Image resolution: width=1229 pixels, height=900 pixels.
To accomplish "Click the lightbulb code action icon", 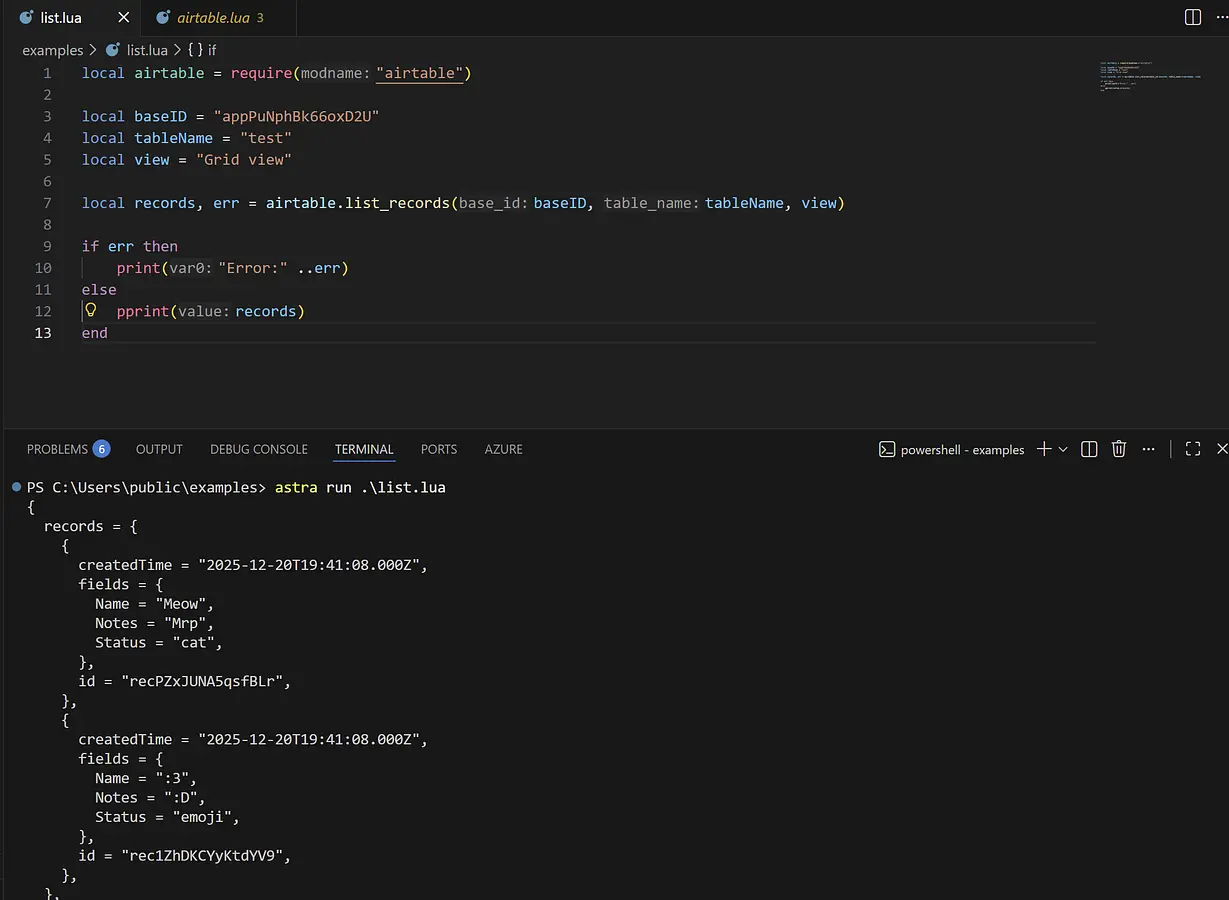I will (x=90, y=310).
